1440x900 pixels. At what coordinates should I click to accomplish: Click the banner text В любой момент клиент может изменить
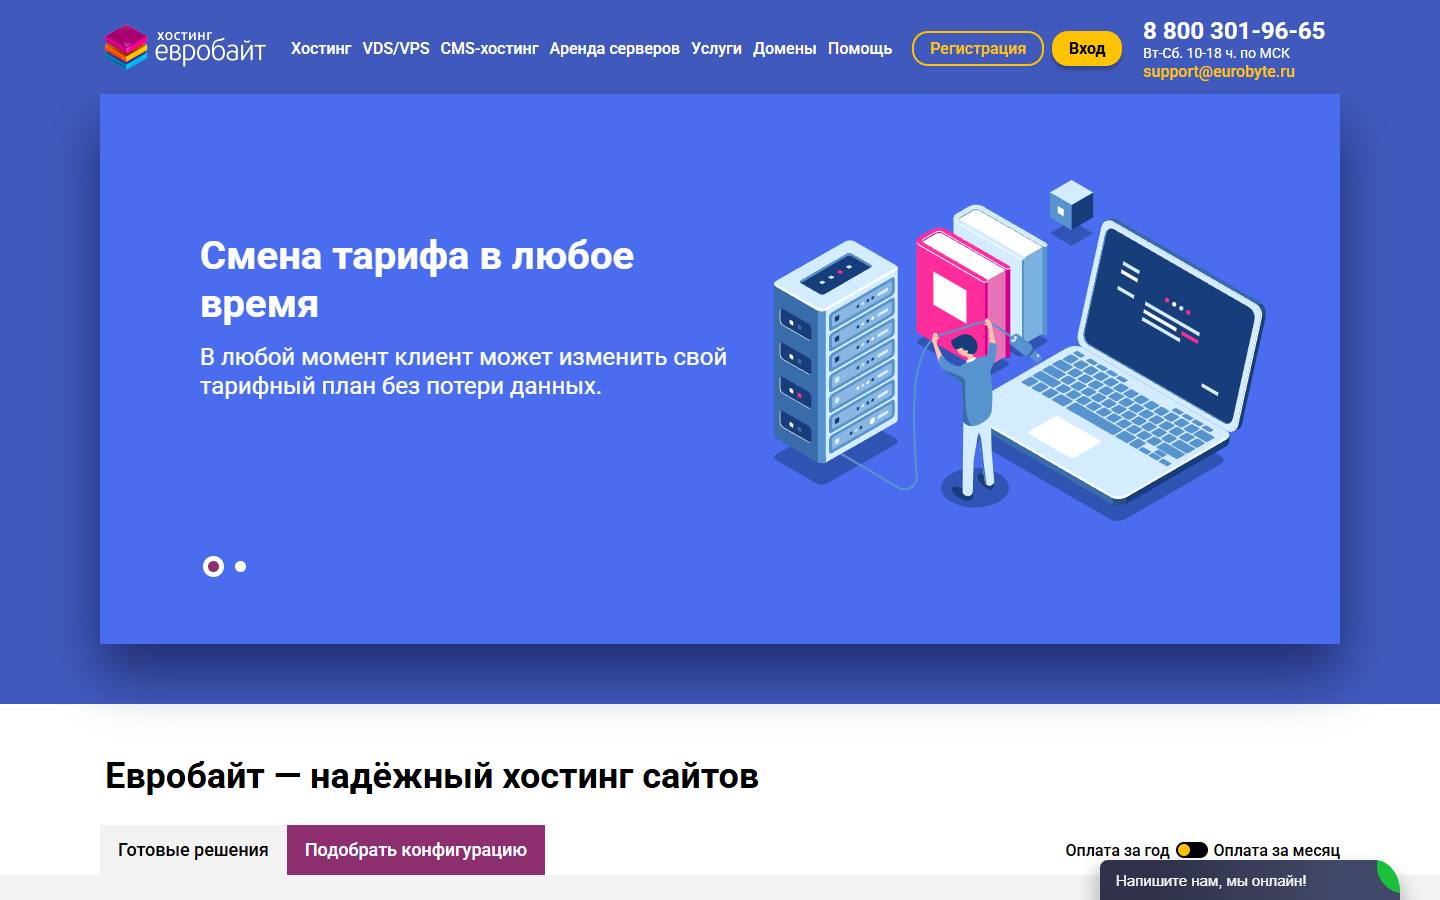click(463, 371)
